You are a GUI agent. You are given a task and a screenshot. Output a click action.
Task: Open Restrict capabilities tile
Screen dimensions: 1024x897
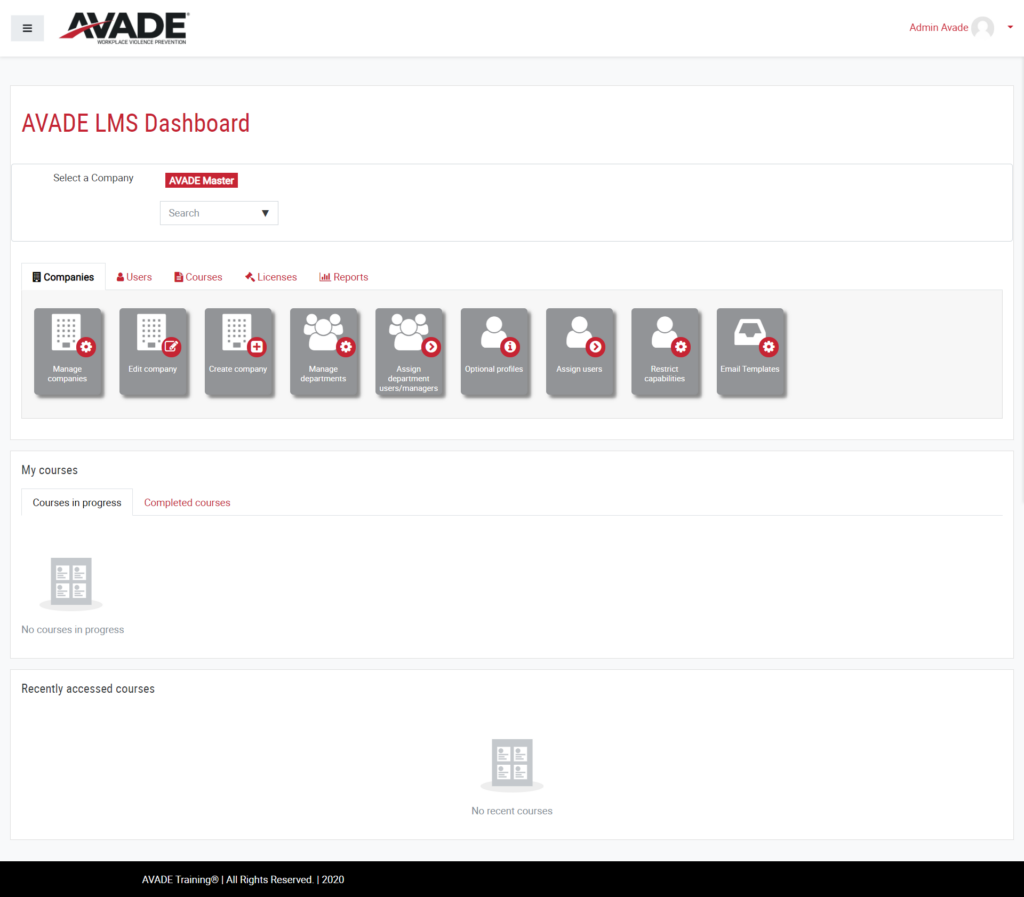pyautogui.click(x=665, y=352)
